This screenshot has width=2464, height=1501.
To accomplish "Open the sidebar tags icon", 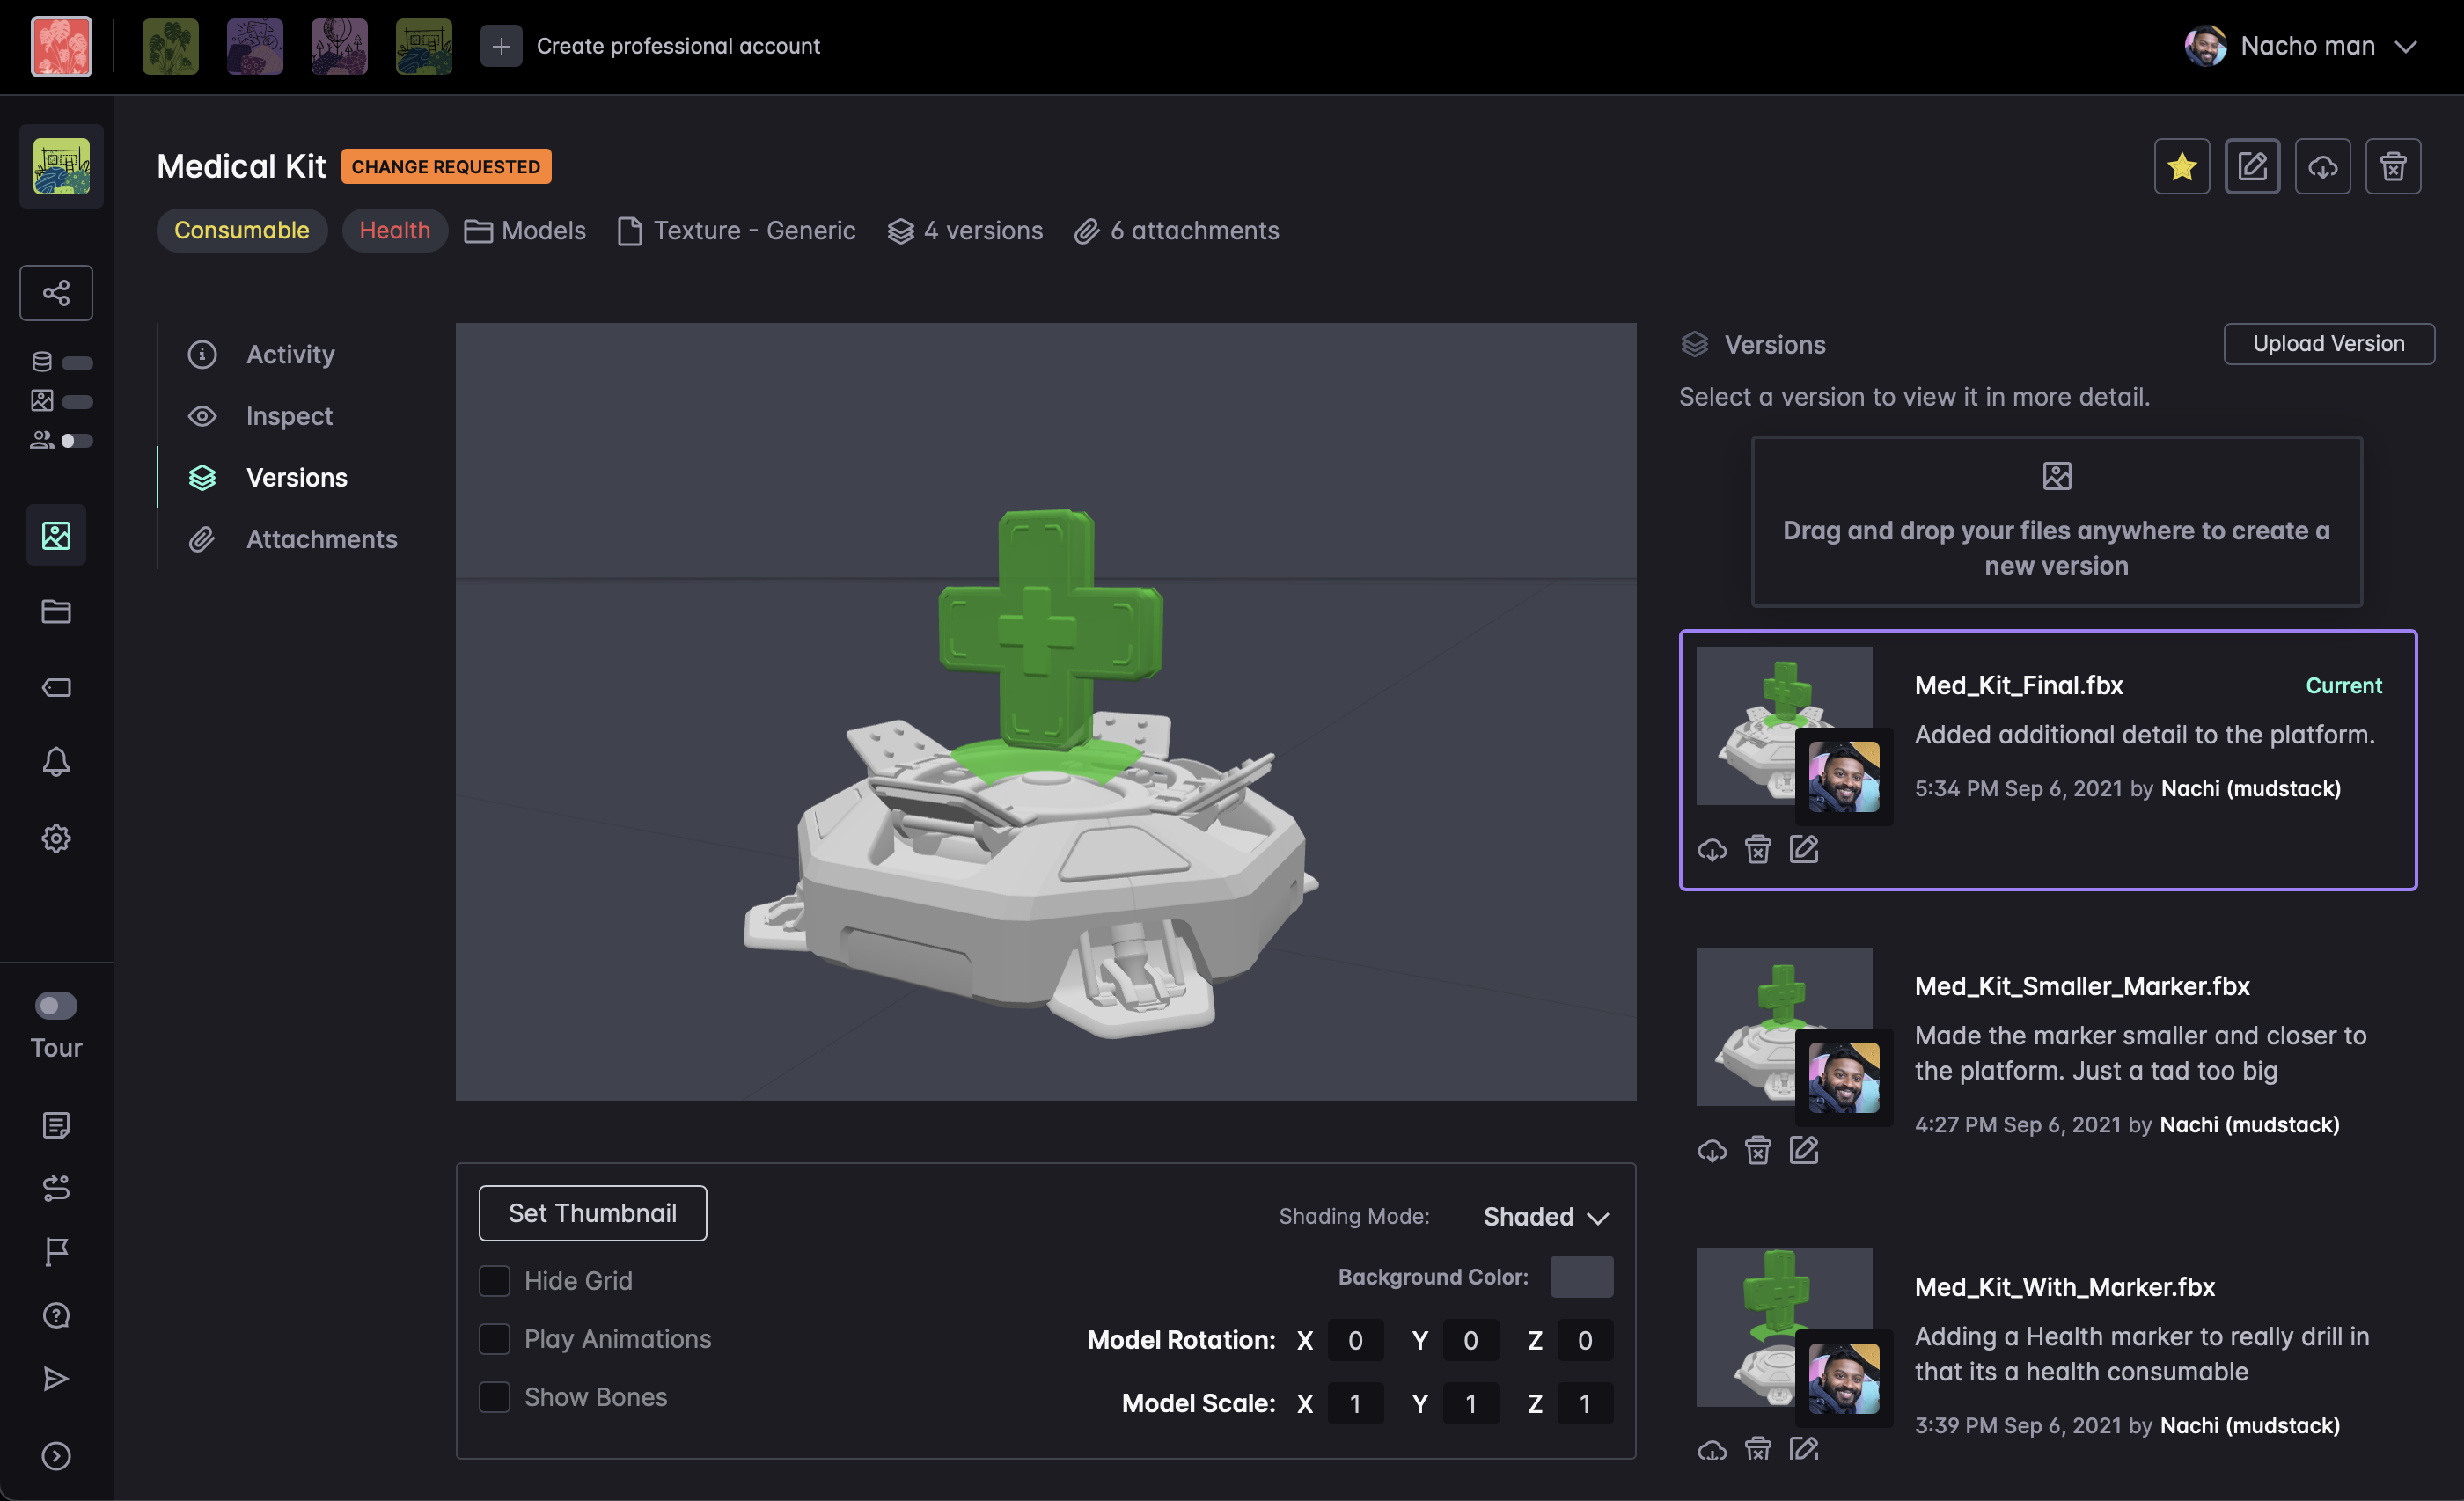I will pos(56,687).
